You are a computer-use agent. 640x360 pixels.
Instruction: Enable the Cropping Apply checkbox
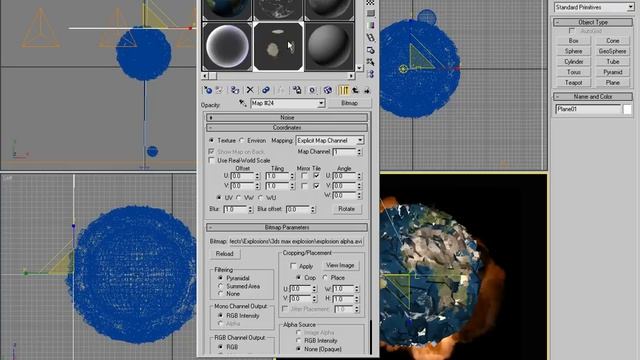293,266
